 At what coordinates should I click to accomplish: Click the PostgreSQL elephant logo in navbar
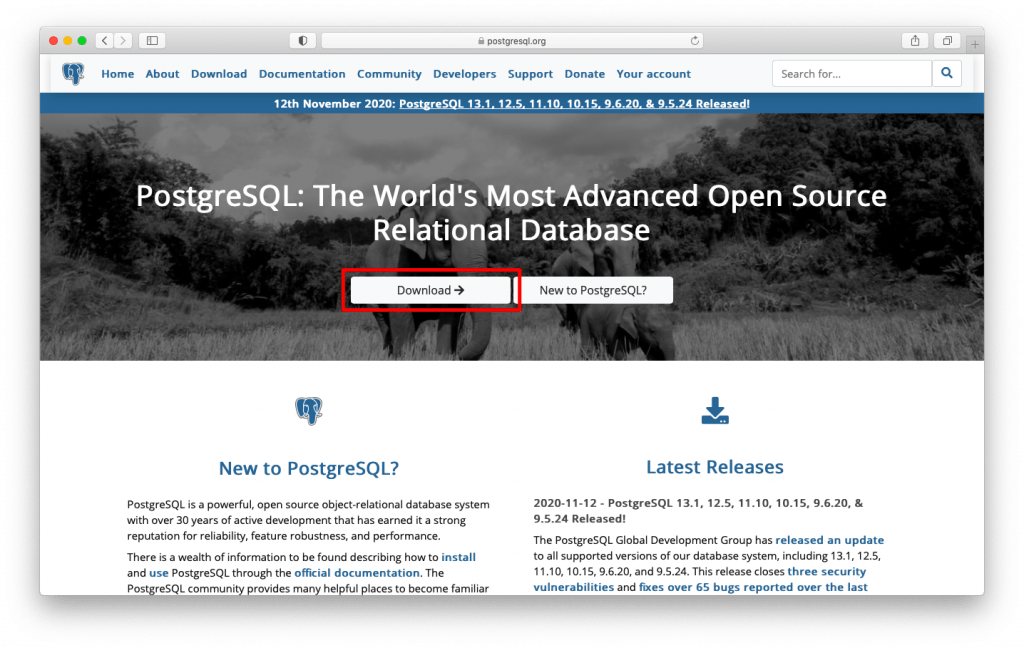point(73,74)
